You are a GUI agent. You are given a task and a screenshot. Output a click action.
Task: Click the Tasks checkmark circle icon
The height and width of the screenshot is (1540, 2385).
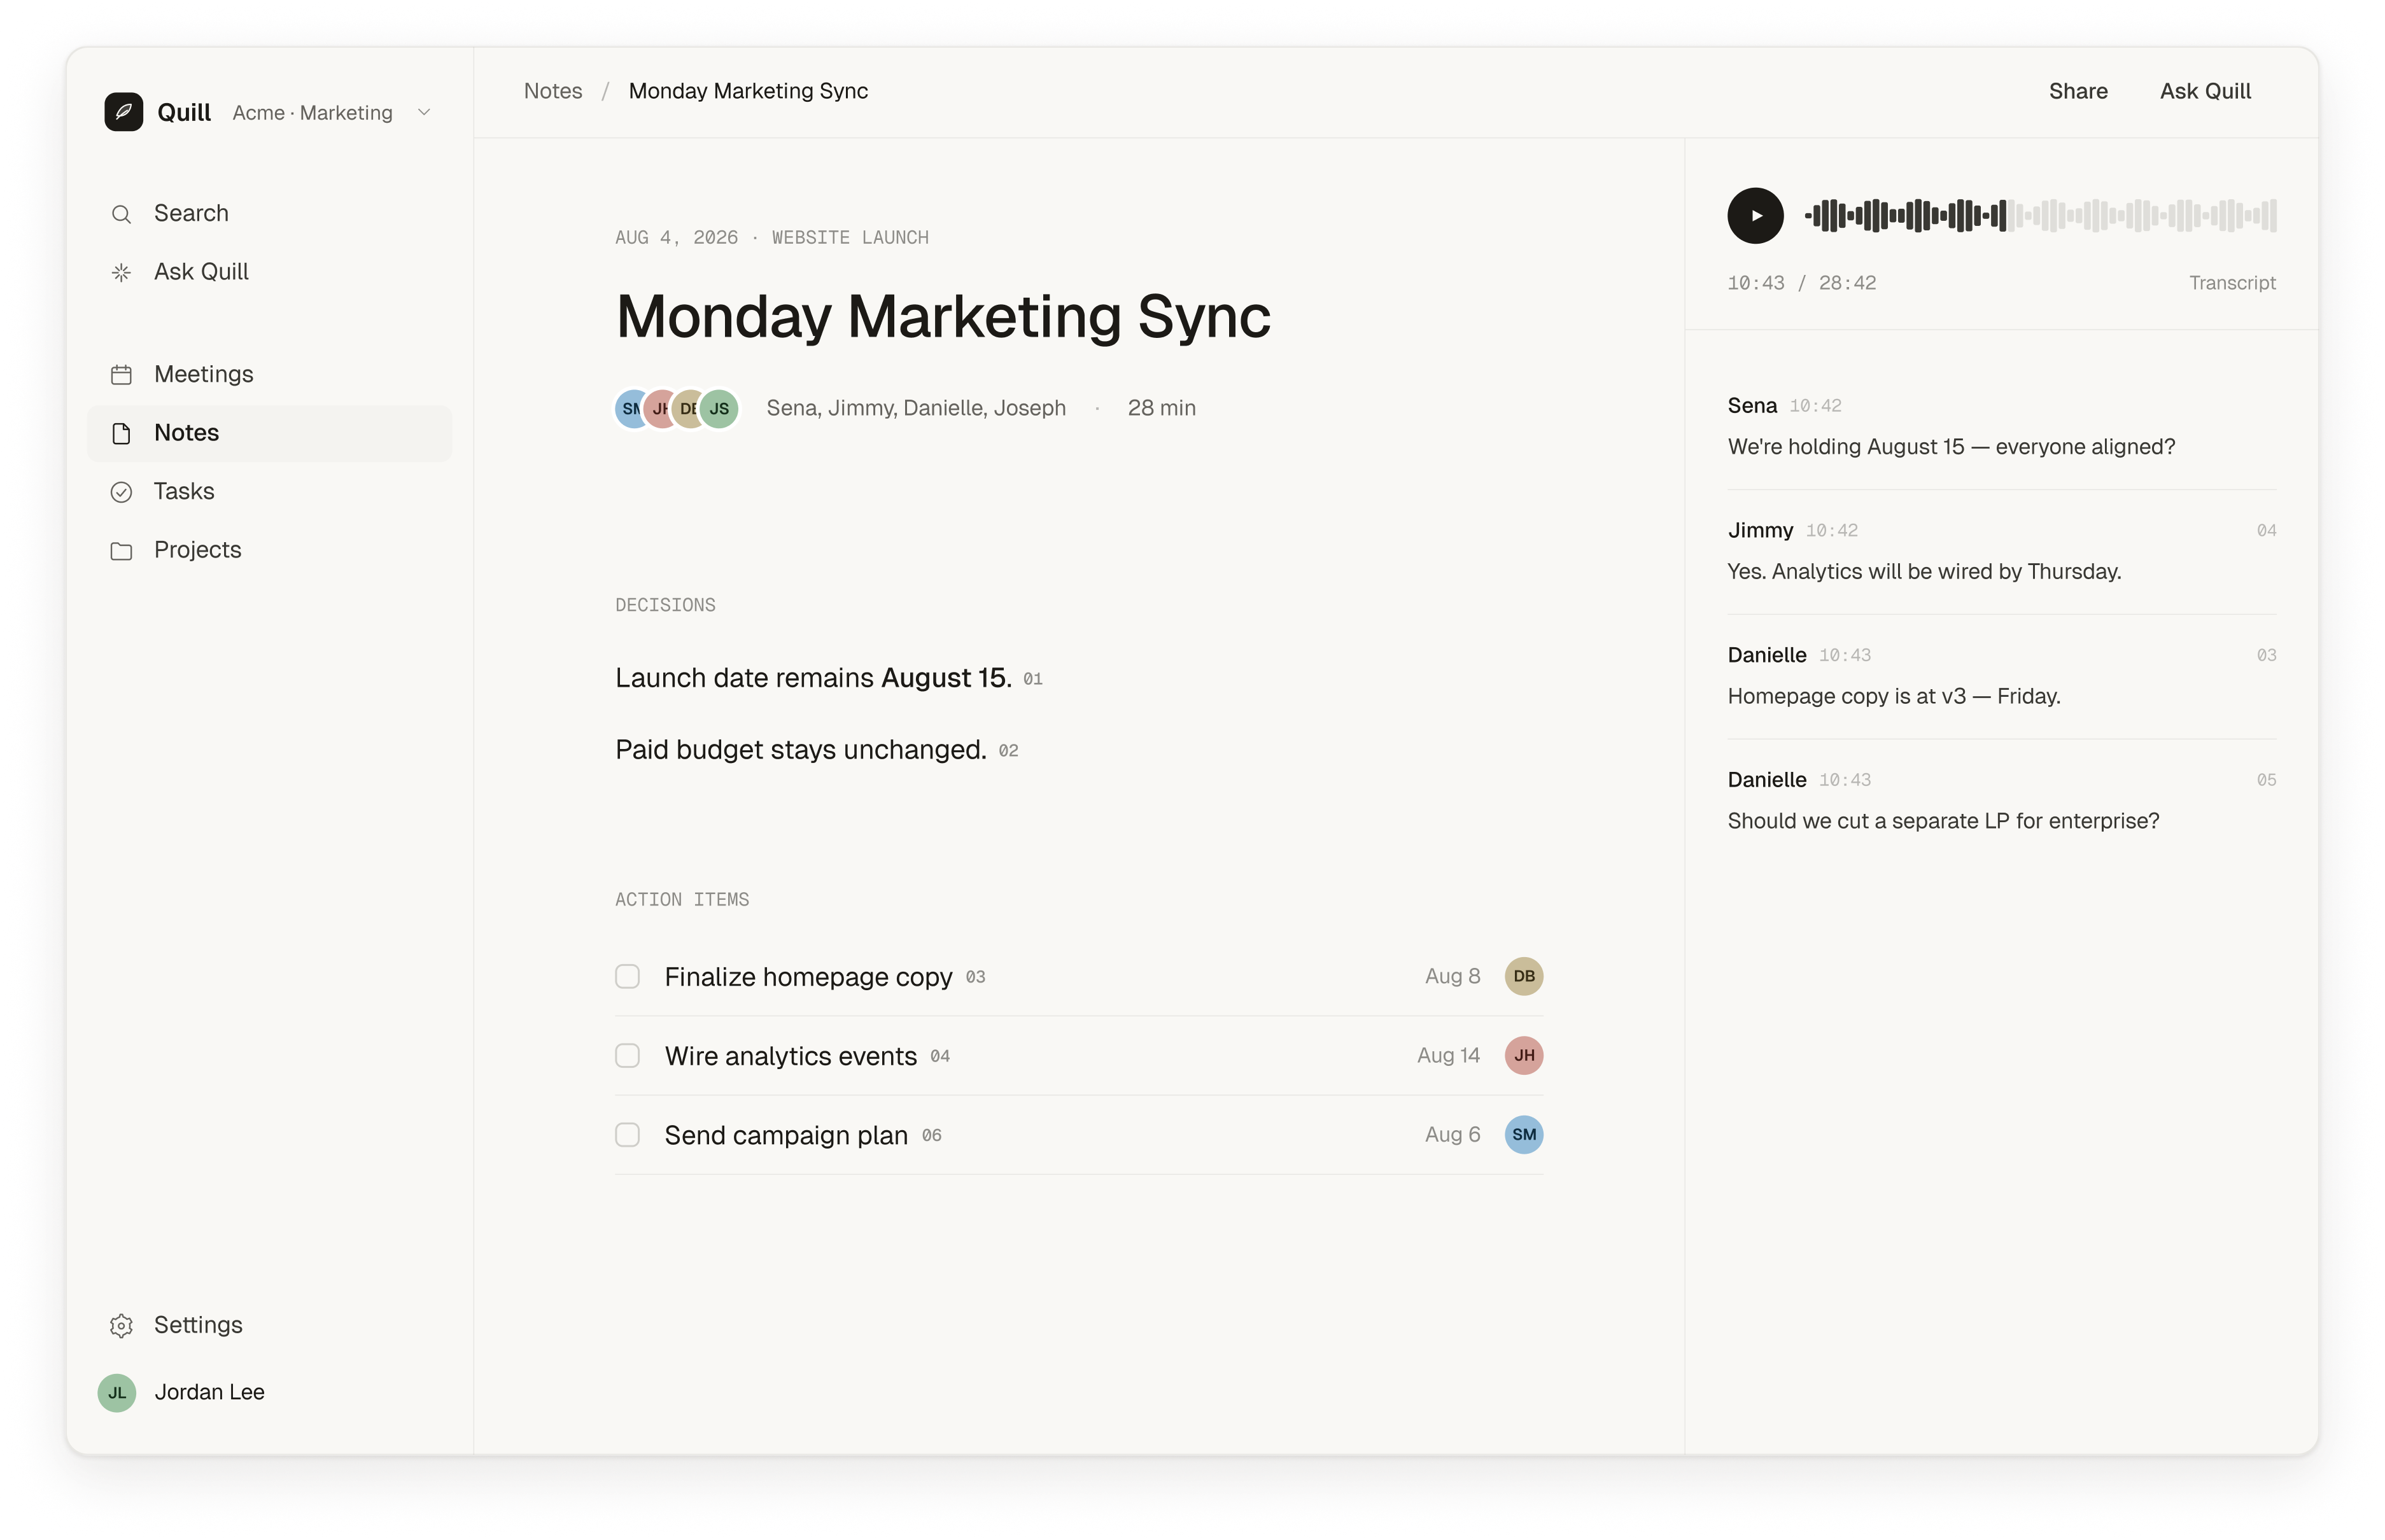coord(121,492)
